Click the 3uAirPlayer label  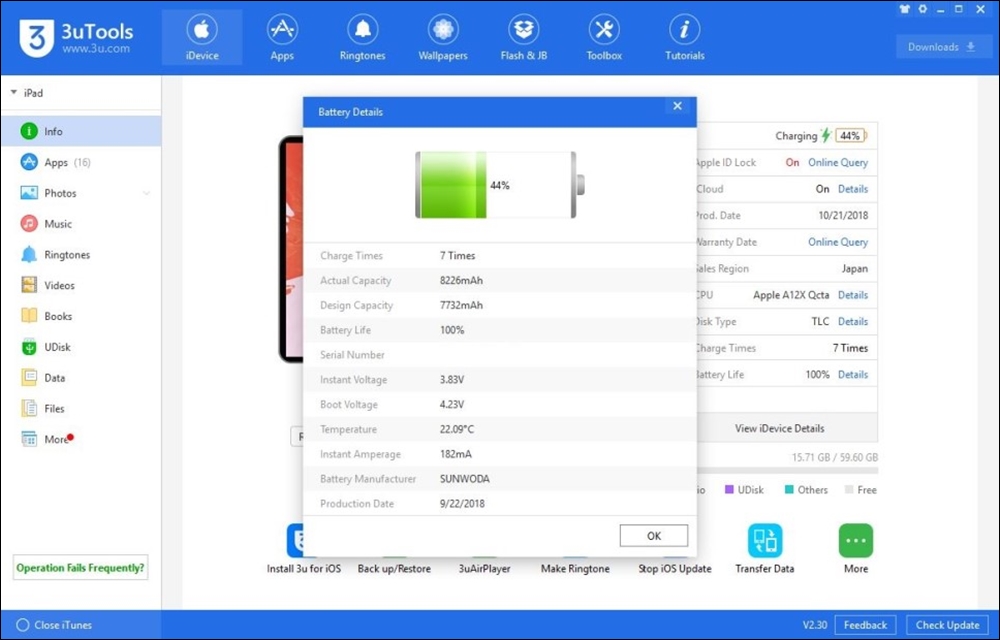point(485,569)
